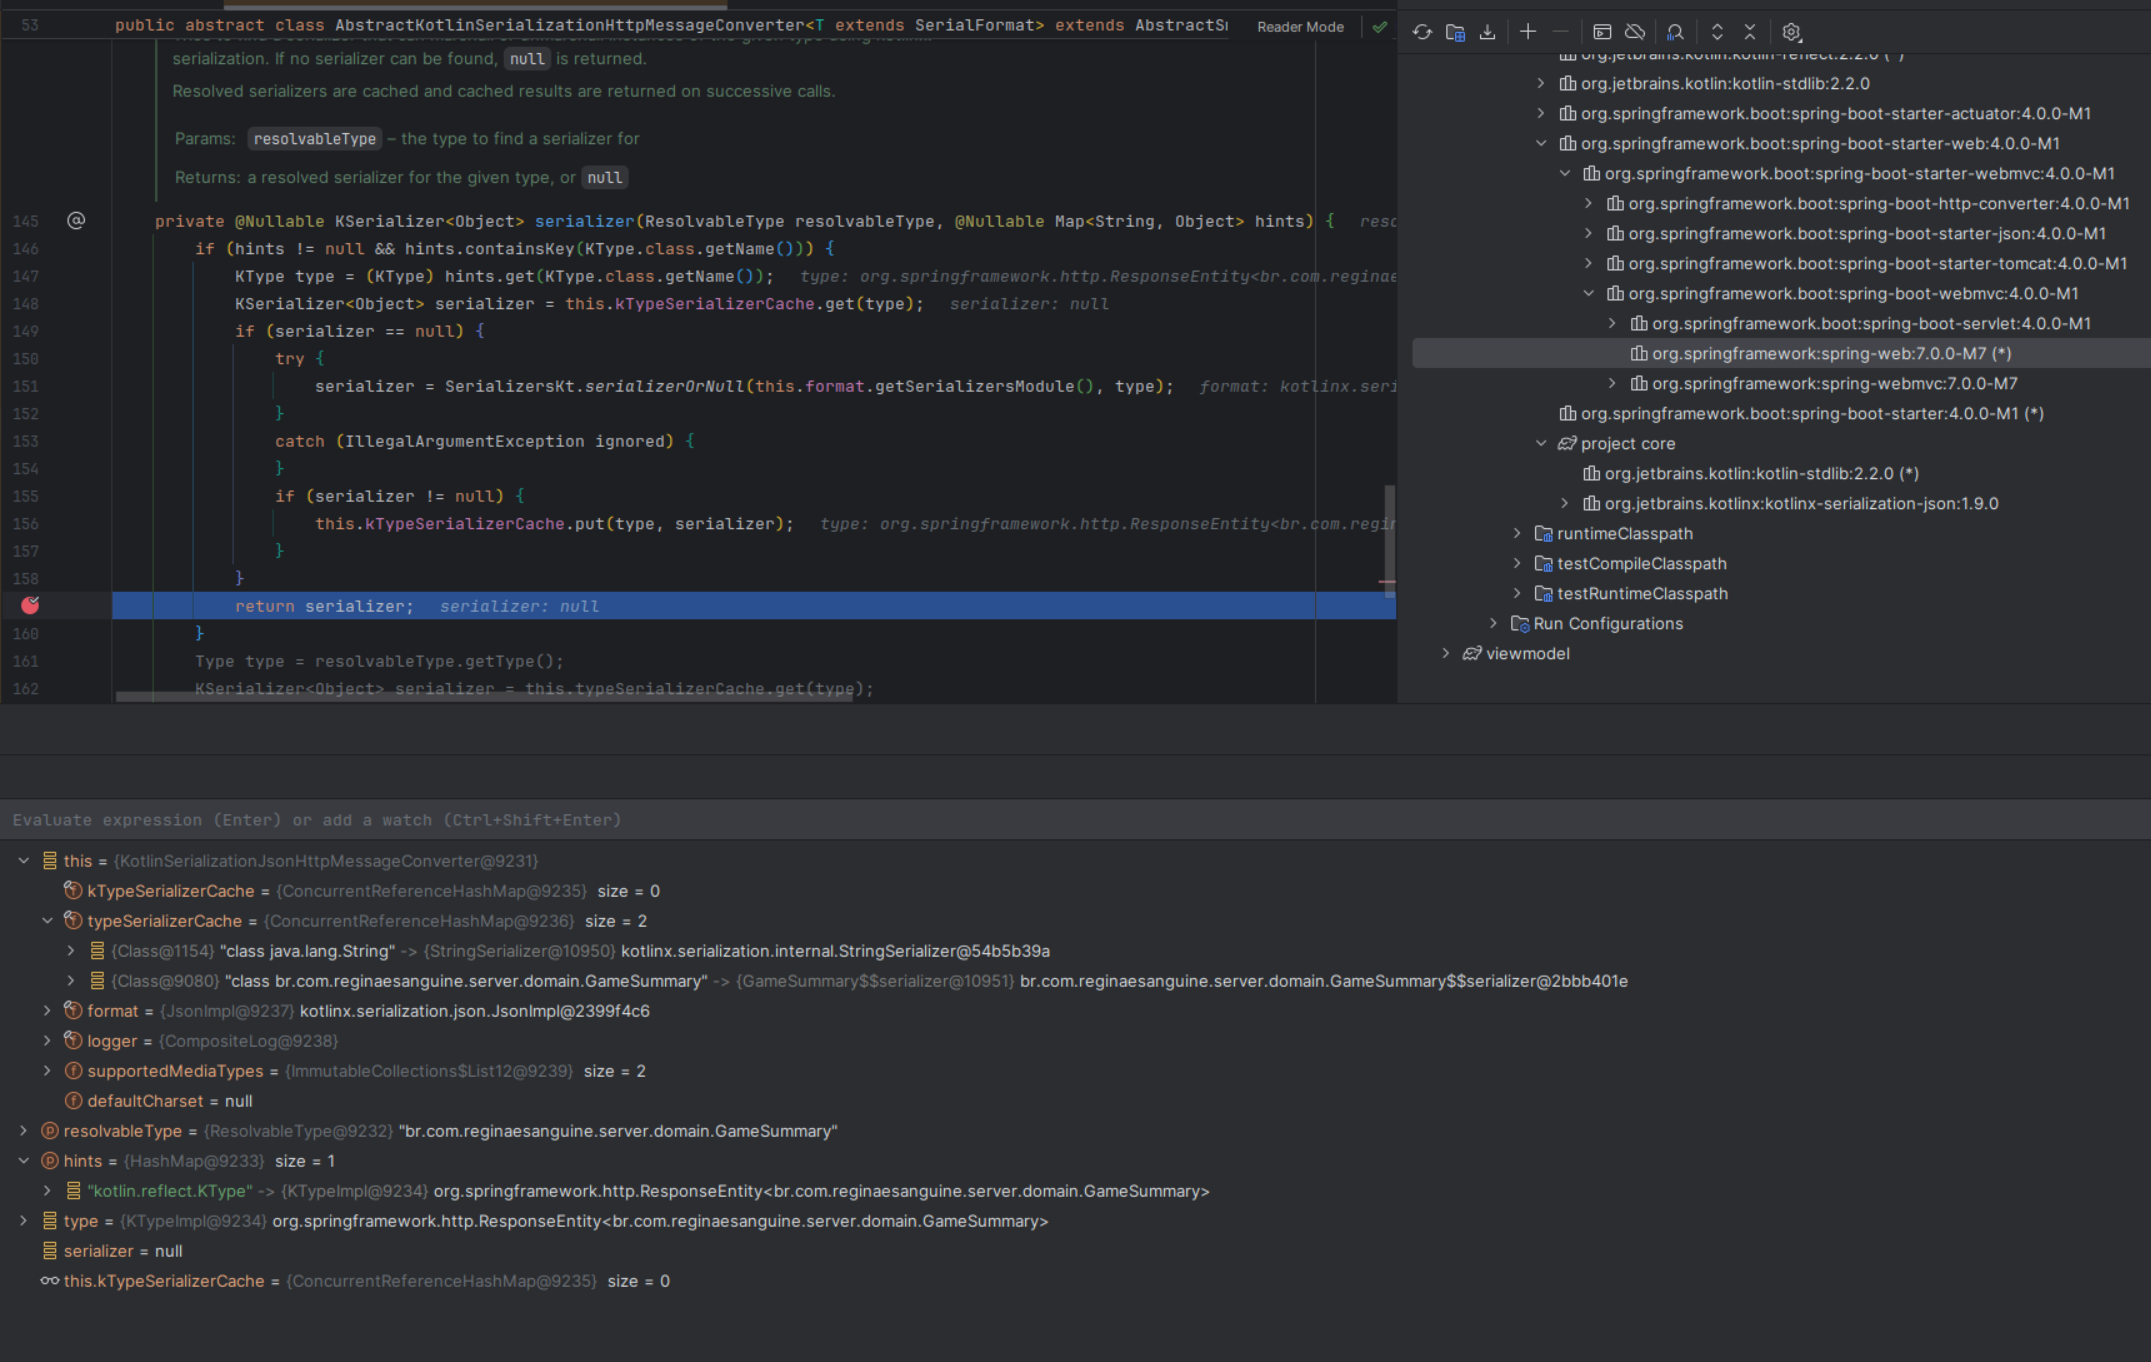
Task: Click the editor vertical scrollbar thumb
Action: 1389,540
